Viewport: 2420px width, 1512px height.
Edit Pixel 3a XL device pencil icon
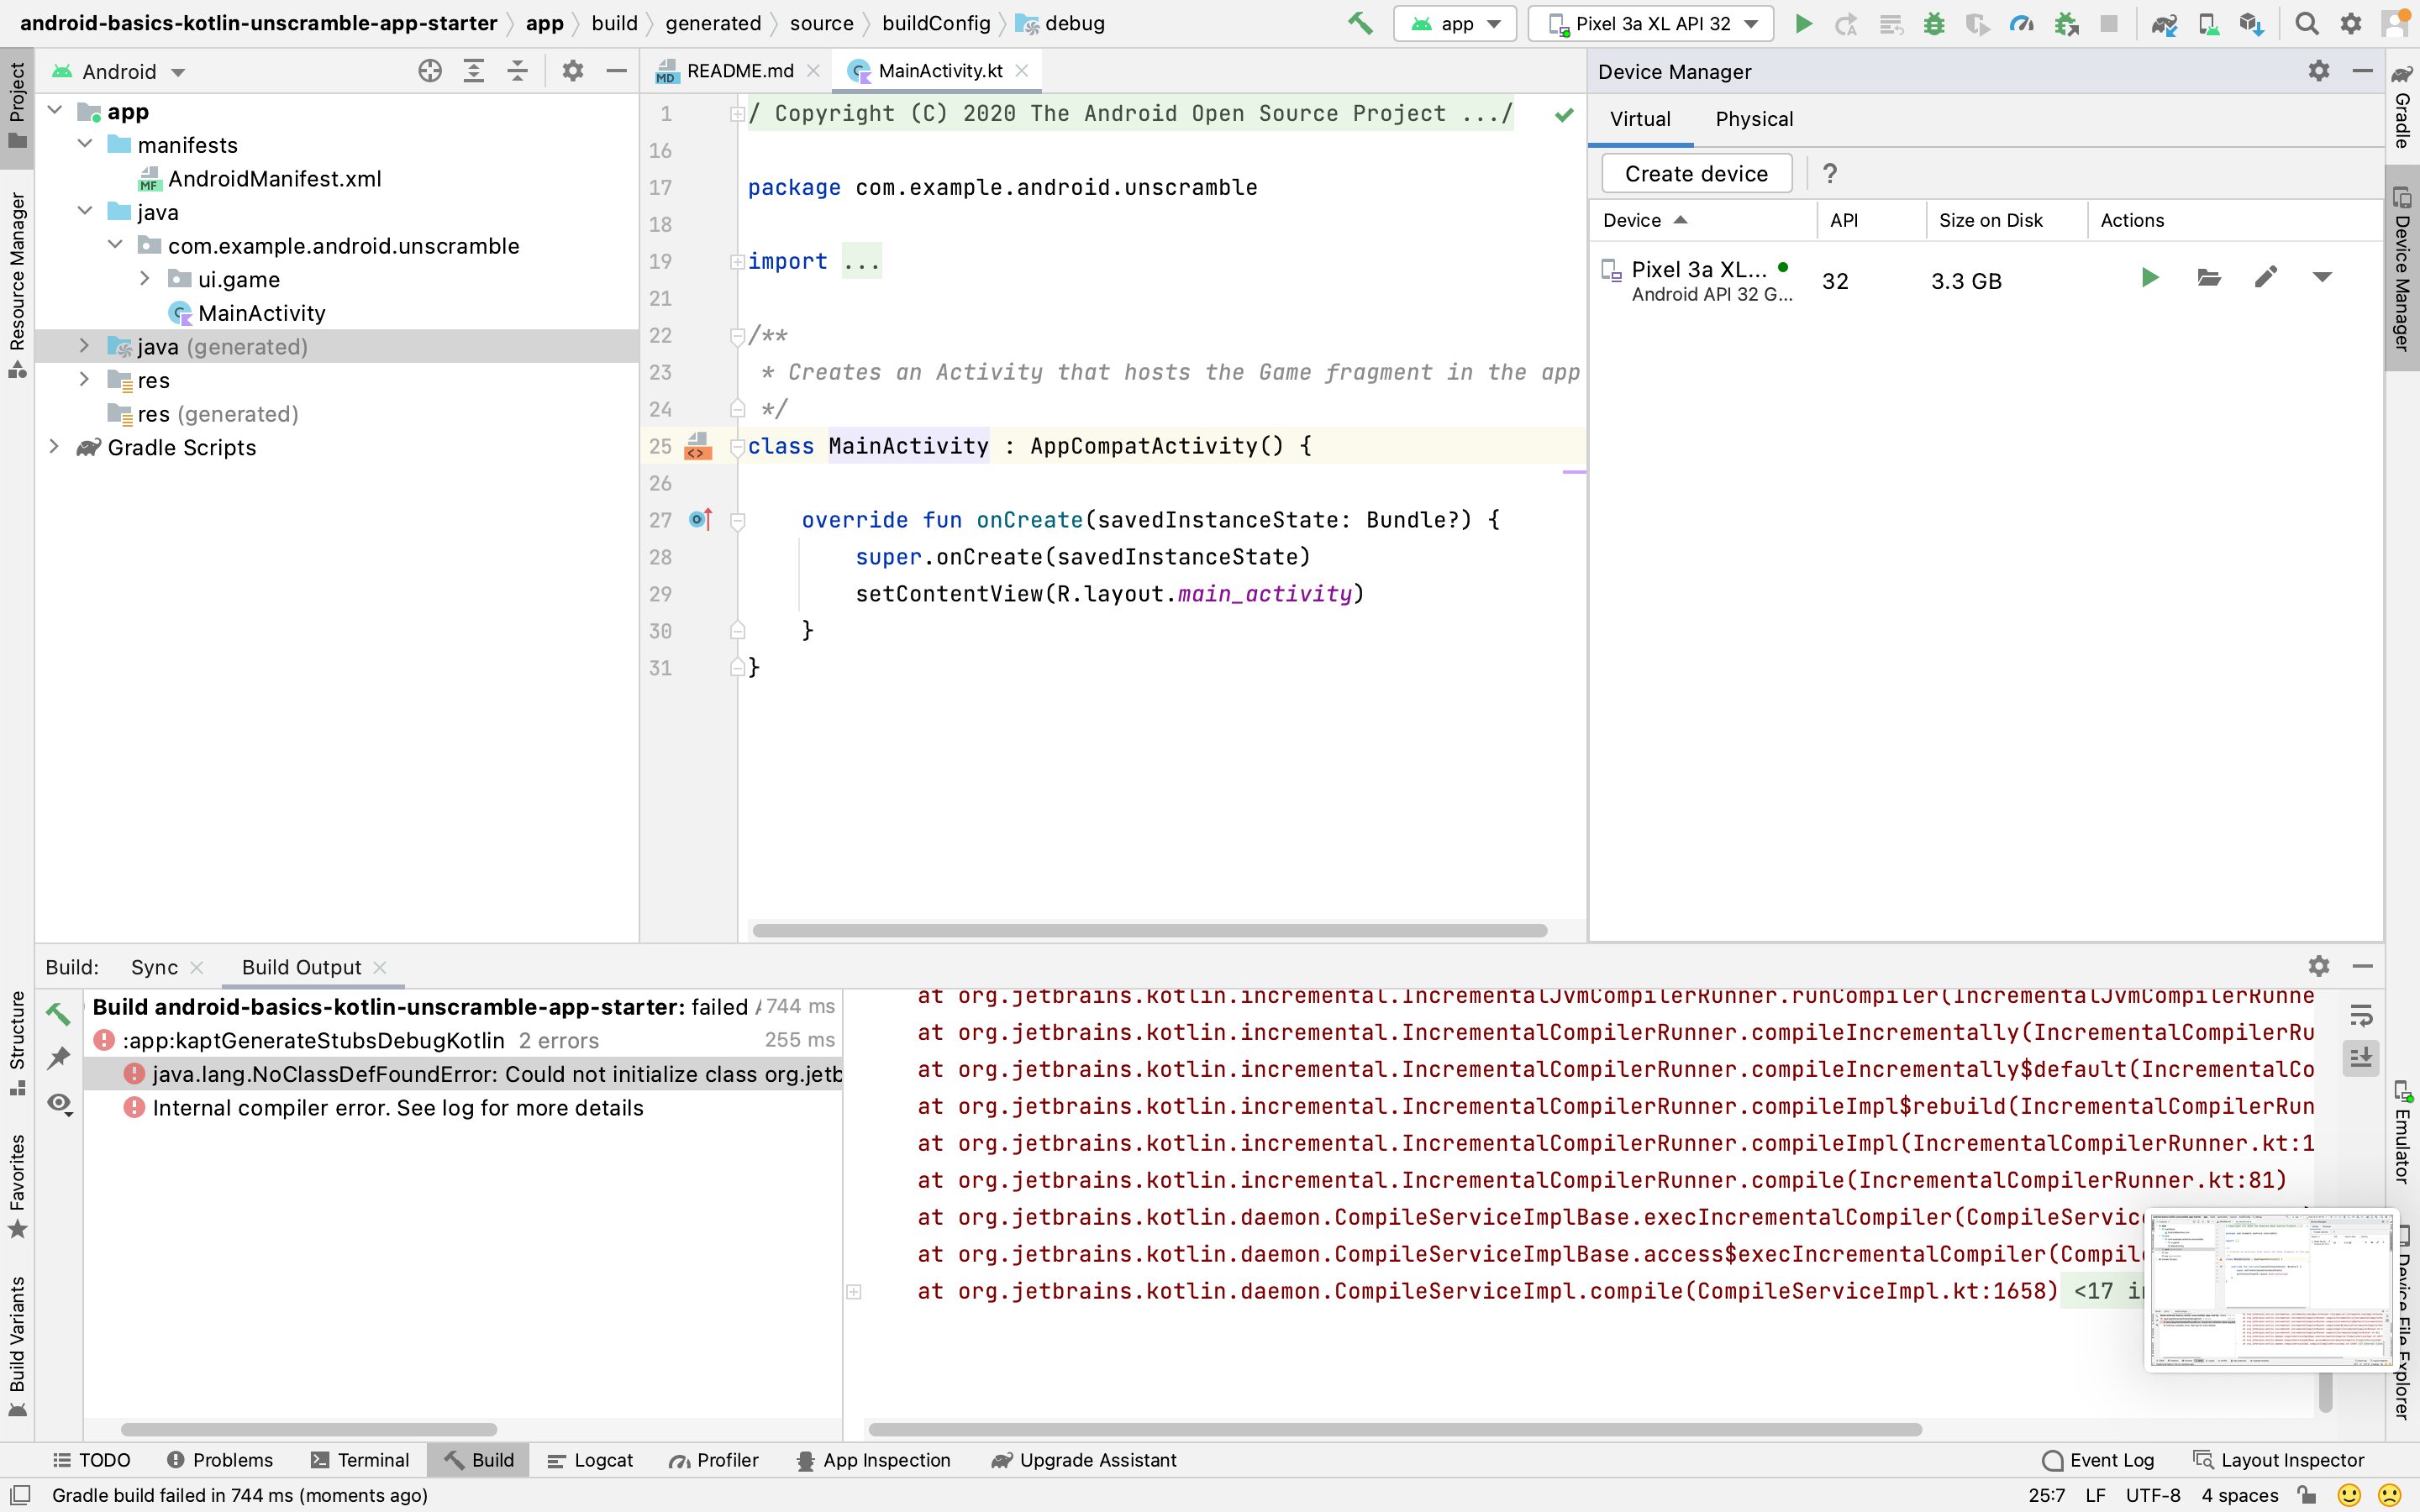[x=2266, y=278]
